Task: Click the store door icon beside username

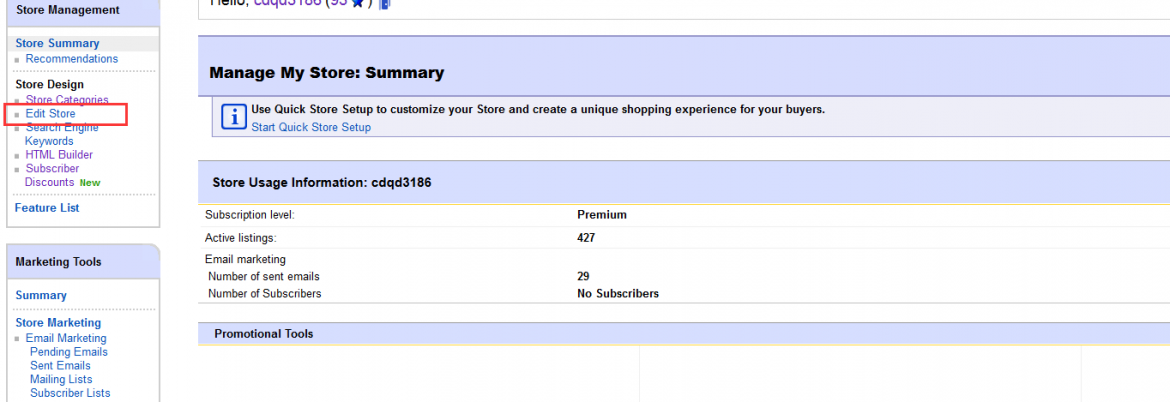Action: [385, 3]
